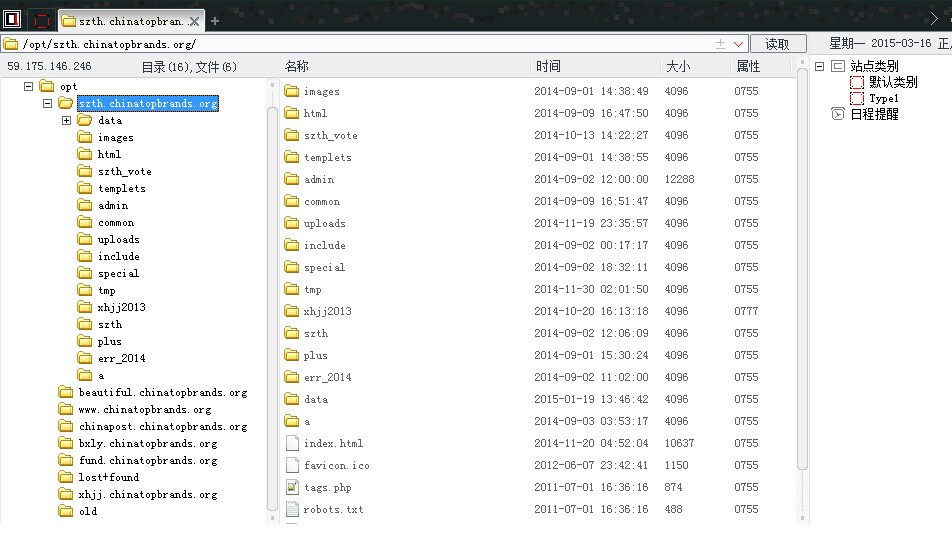Expand the data folder in tree
Viewport: 952px width, 537px height.
coord(66,120)
